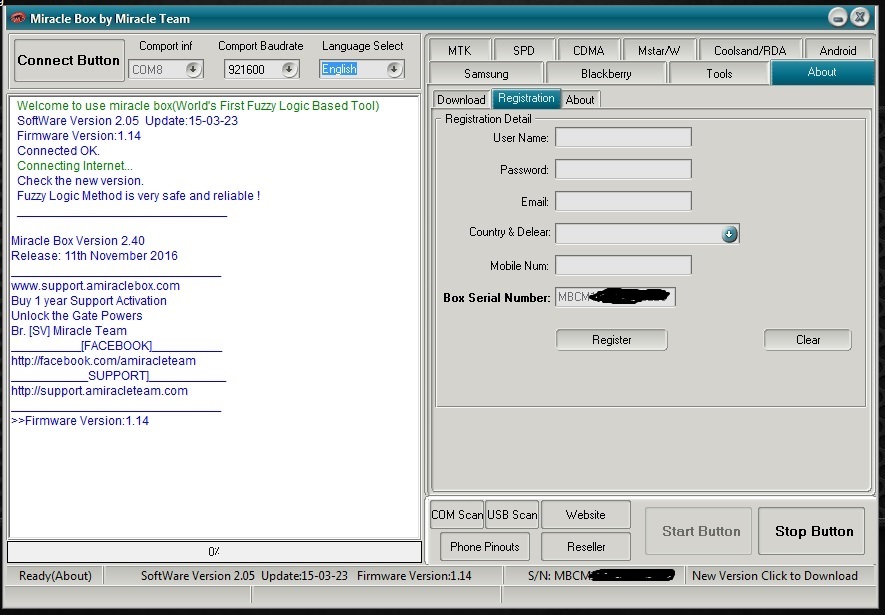Minimize the Miracle Box window
This screenshot has width=885, height=615.
(x=838, y=17)
